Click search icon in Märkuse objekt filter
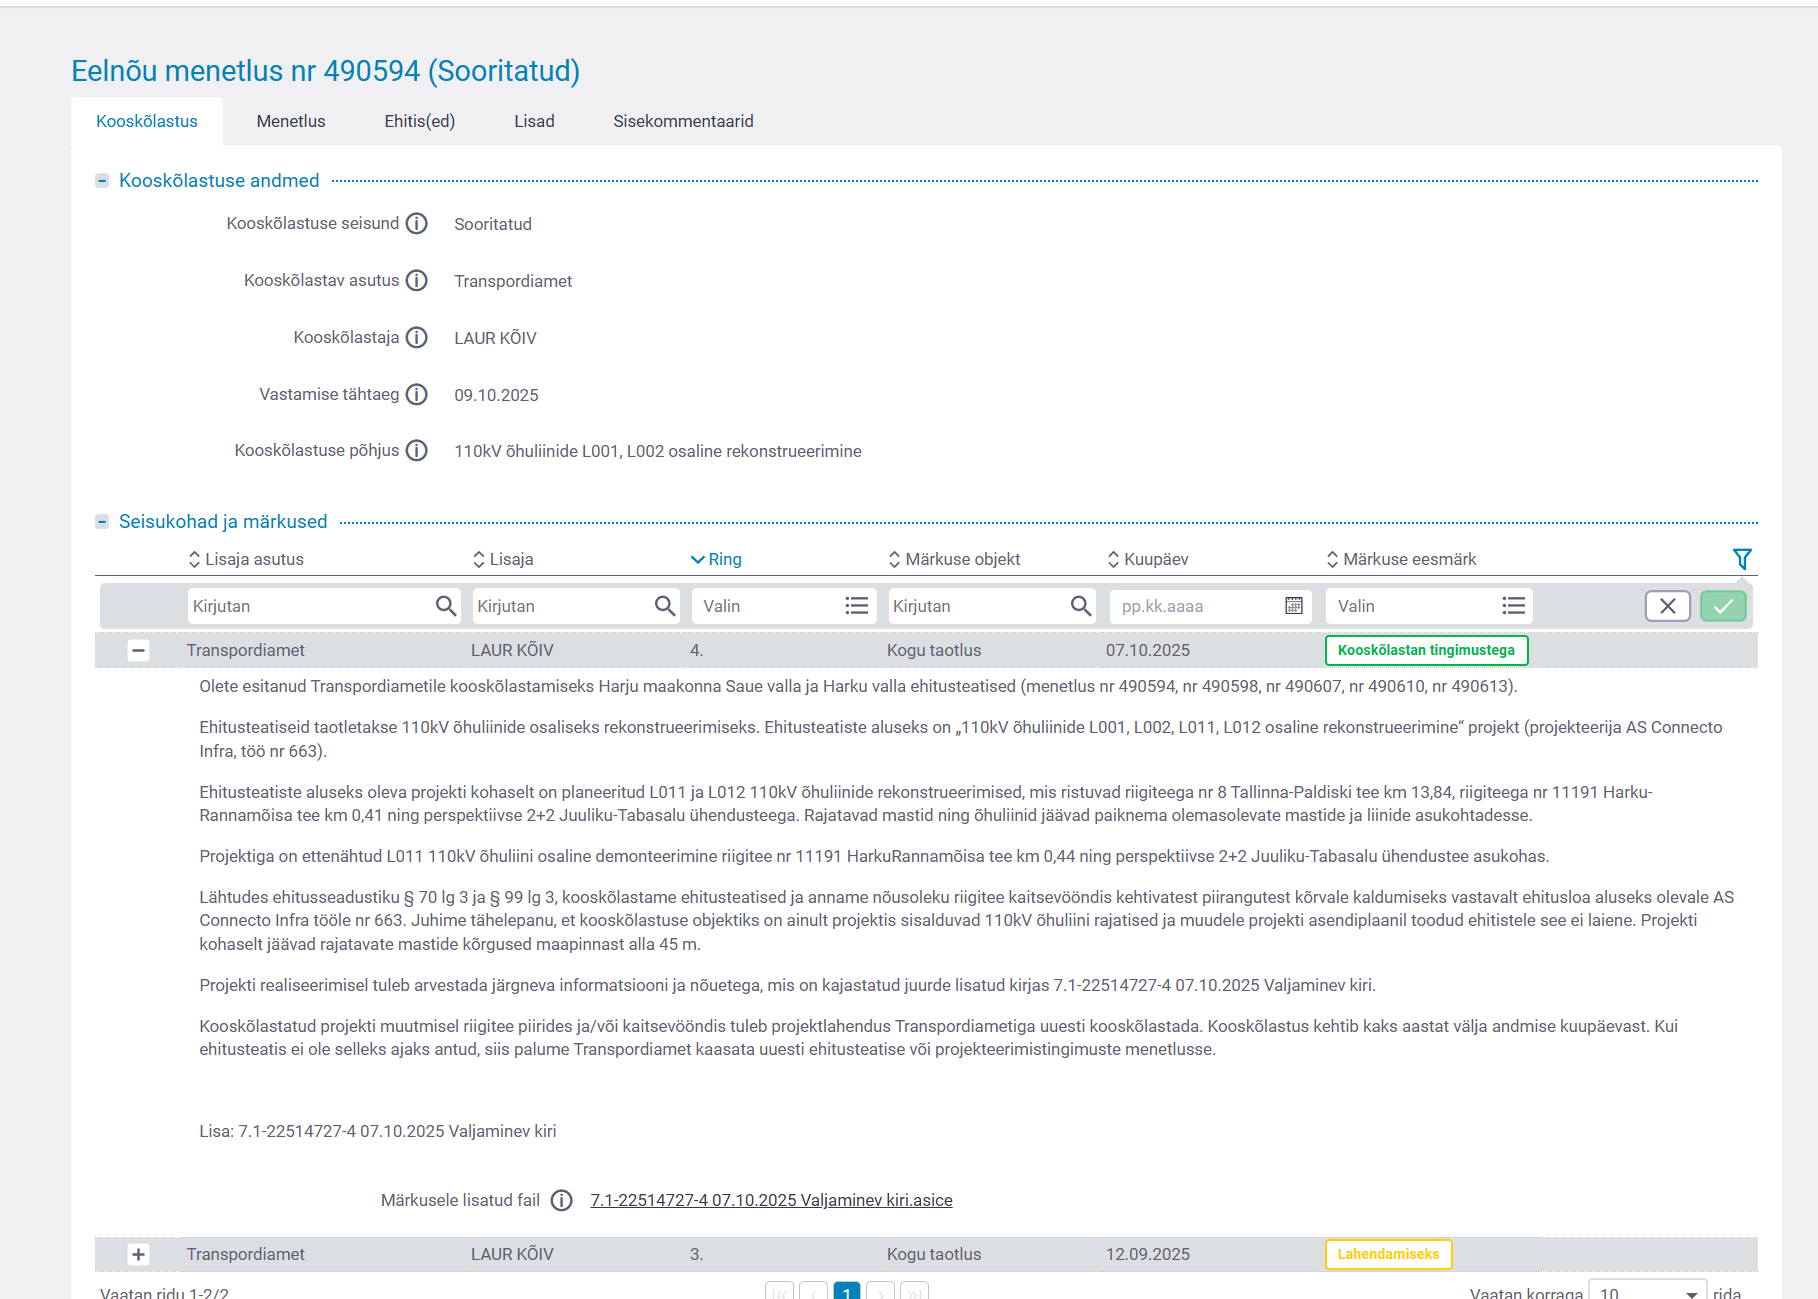The image size is (1818, 1299). coord(1080,606)
